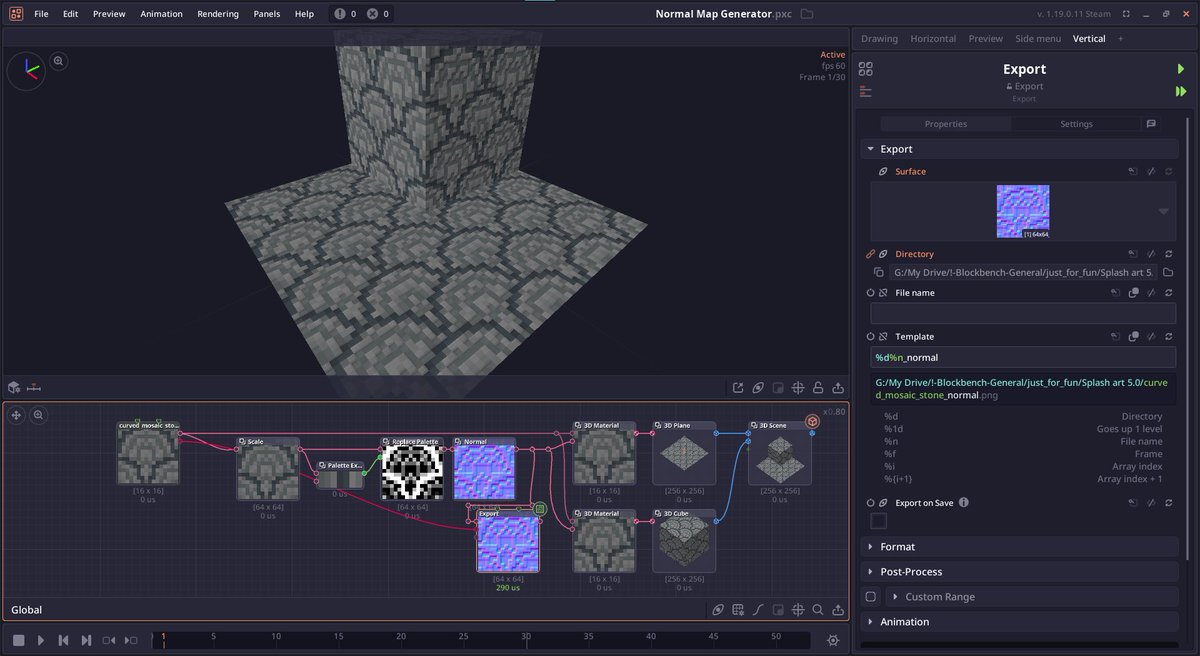1200x656 pixels.
Task: Open the Animation menu
Action: tap(161, 14)
